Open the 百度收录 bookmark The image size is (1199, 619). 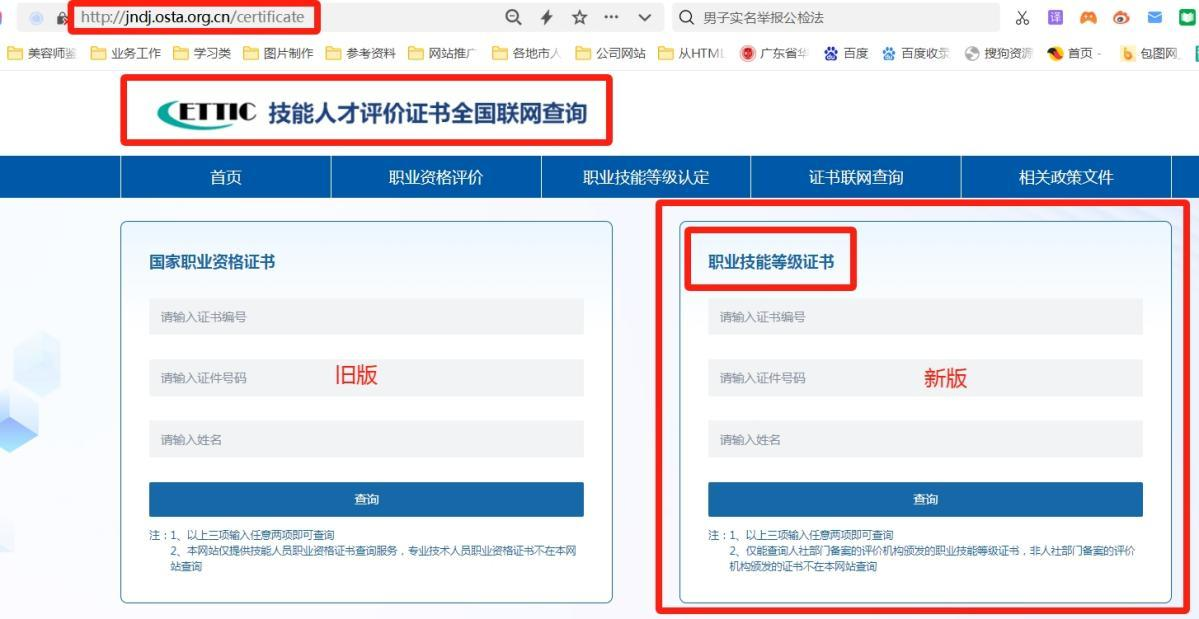coord(915,53)
